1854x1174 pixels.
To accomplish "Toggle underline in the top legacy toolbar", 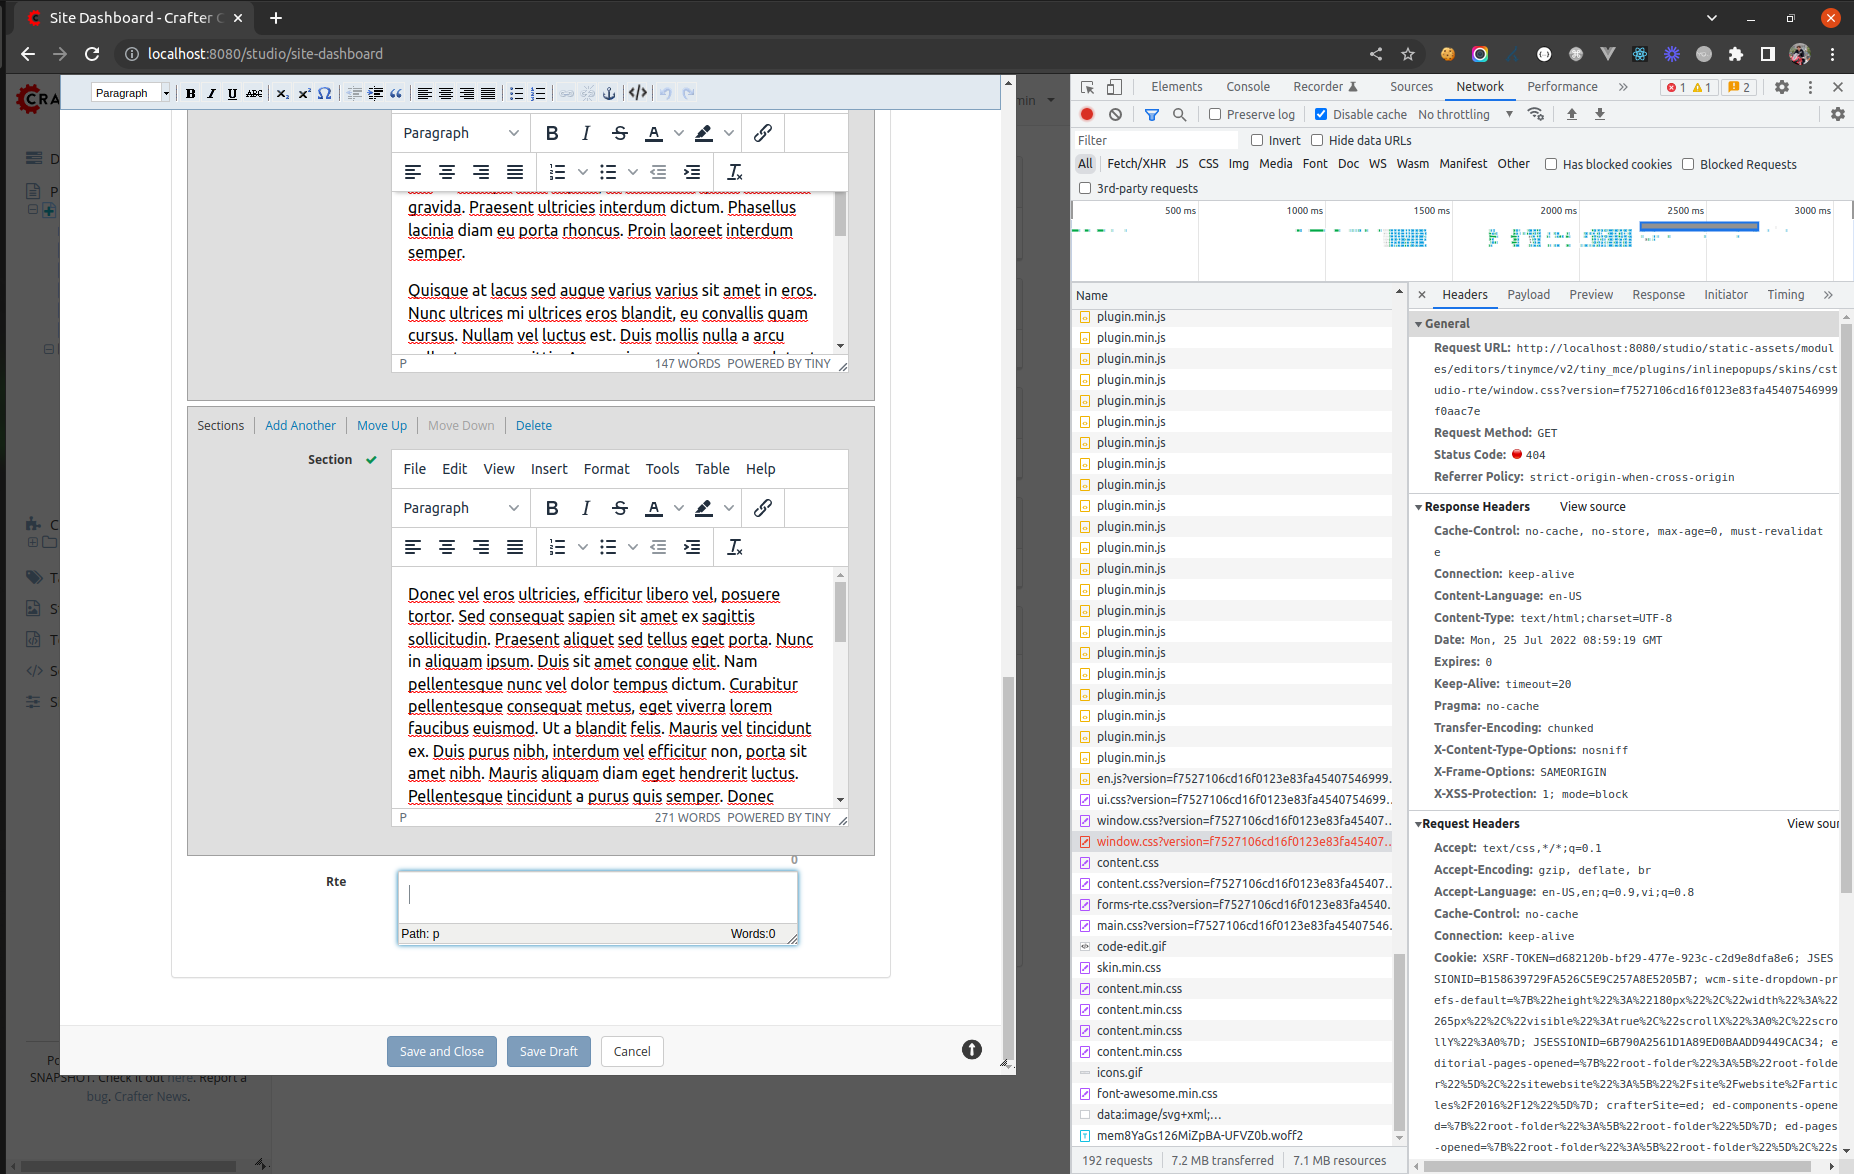I will click(x=232, y=93).
